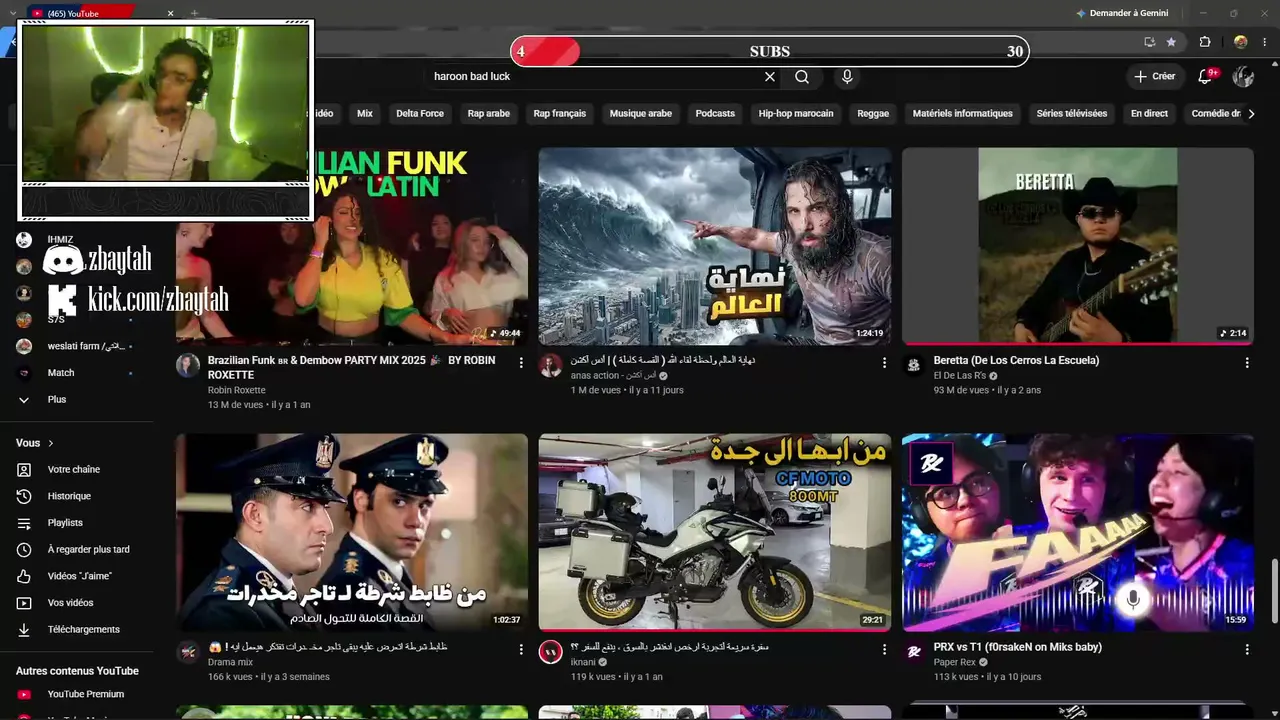Open more options for Iknani video

click(884, 650)
